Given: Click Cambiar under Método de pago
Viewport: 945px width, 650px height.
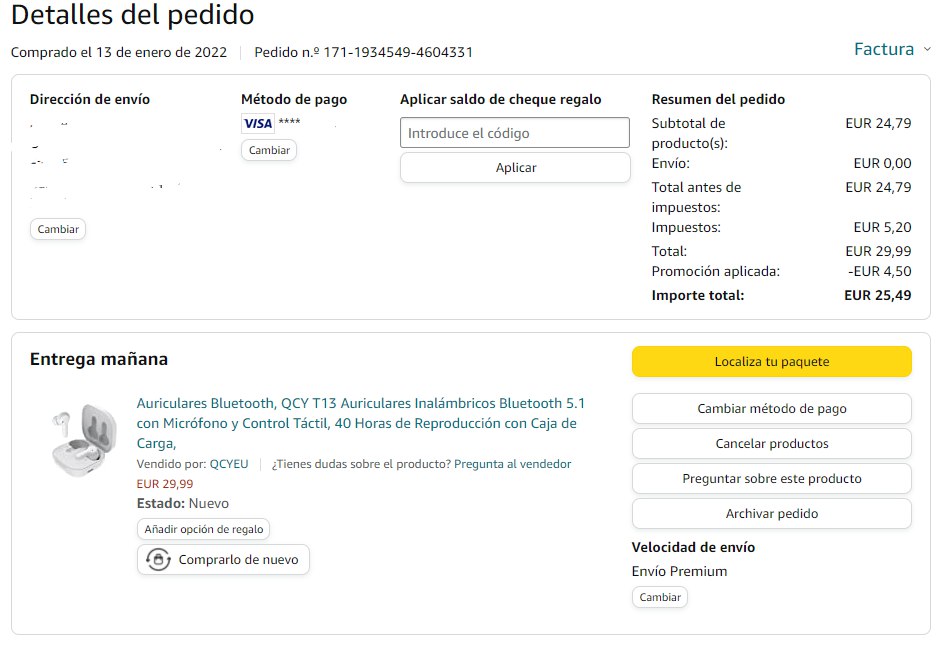Looking at the screenshot, I should (x=269, y=150).
